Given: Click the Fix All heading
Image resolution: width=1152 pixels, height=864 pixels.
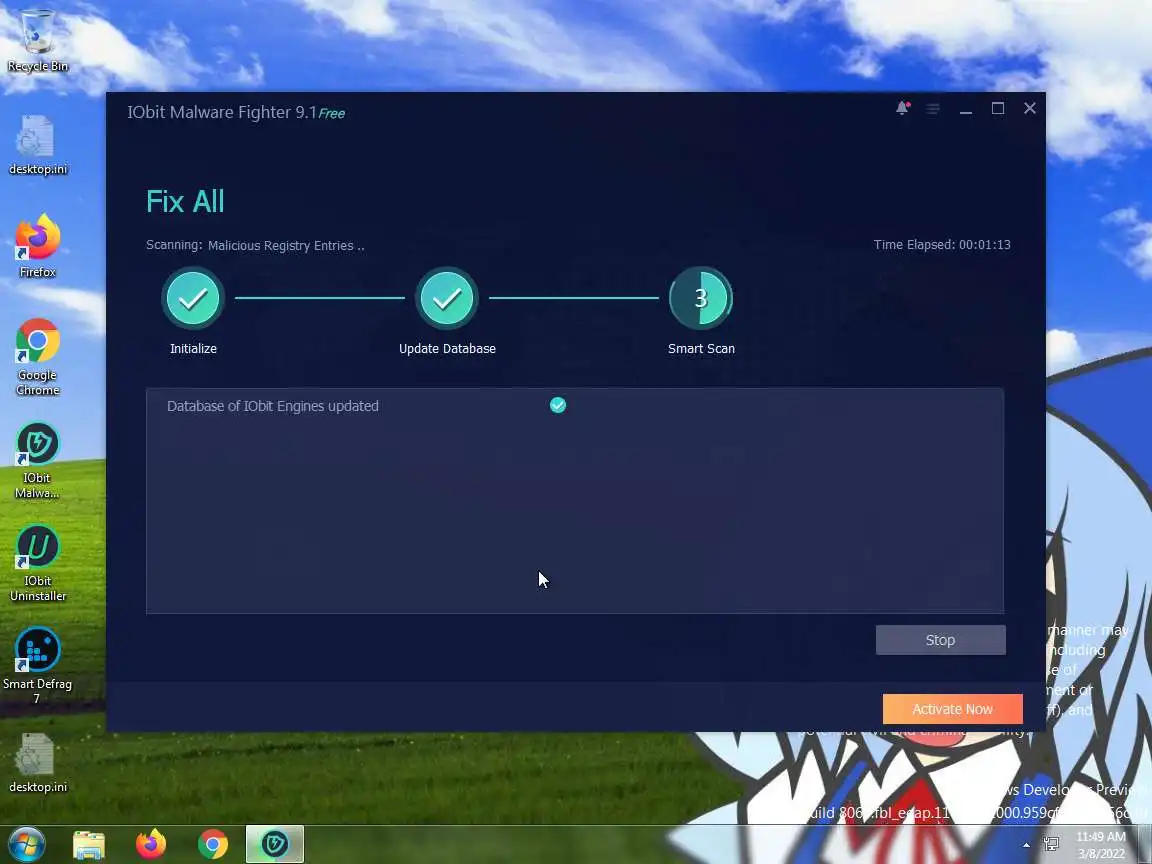Looking at the screenshot, I should tap(185, 201).
